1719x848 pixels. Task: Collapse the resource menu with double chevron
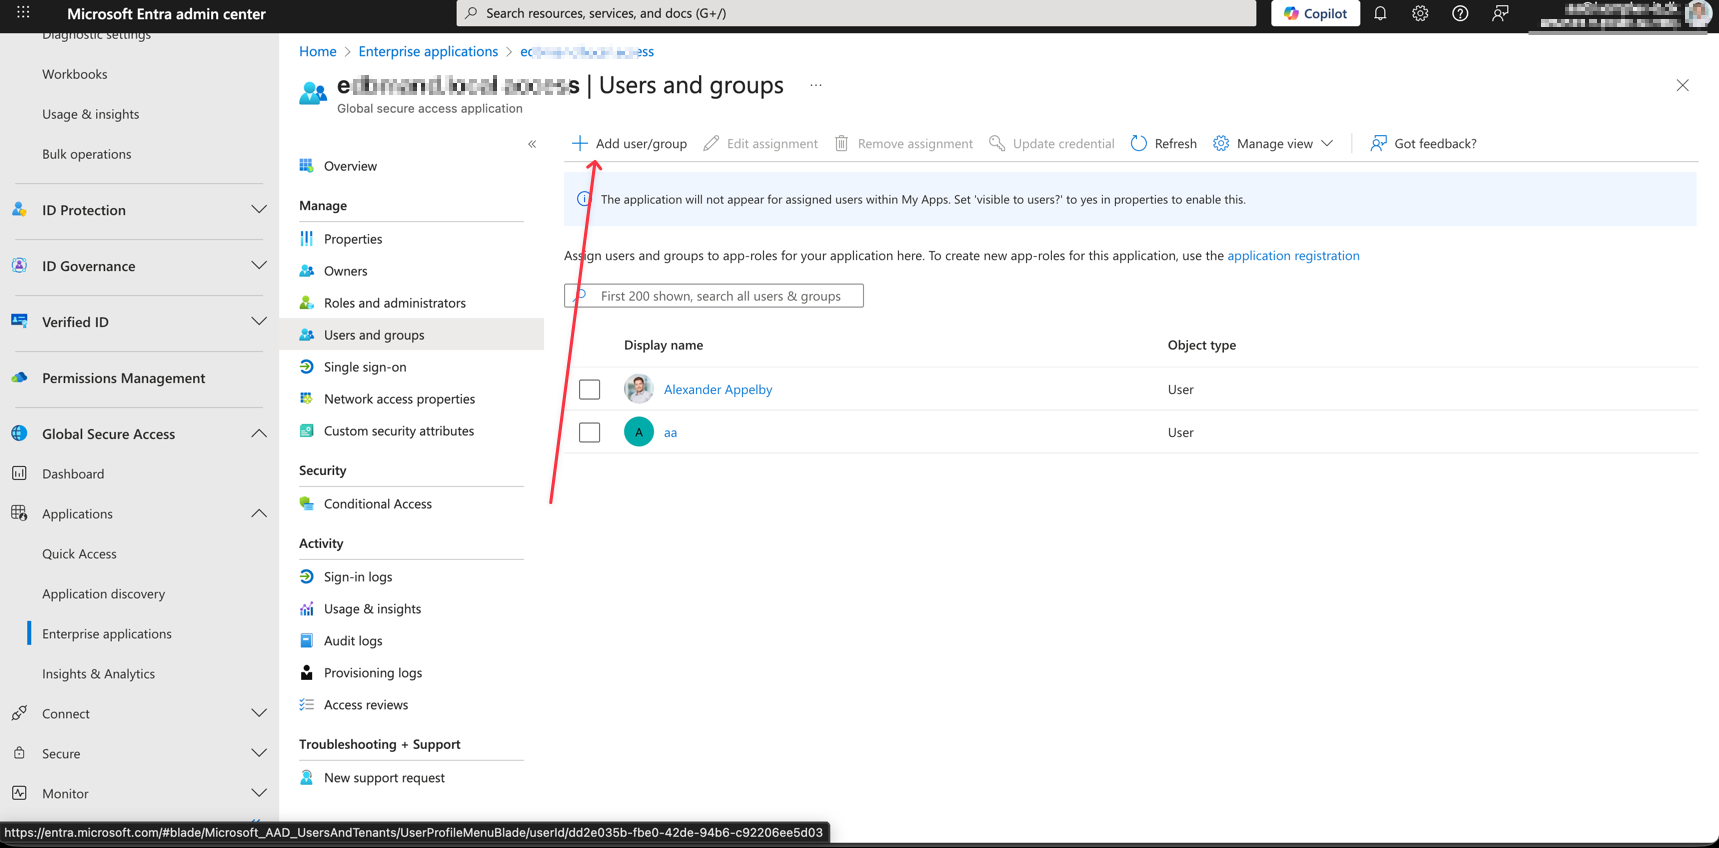pos(532,144)
